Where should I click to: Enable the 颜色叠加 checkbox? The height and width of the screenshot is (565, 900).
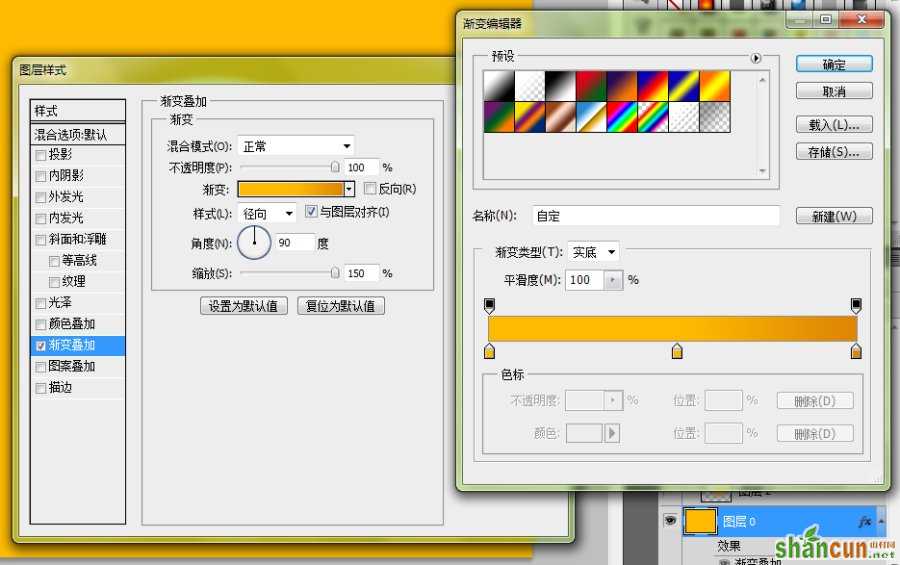41,324
